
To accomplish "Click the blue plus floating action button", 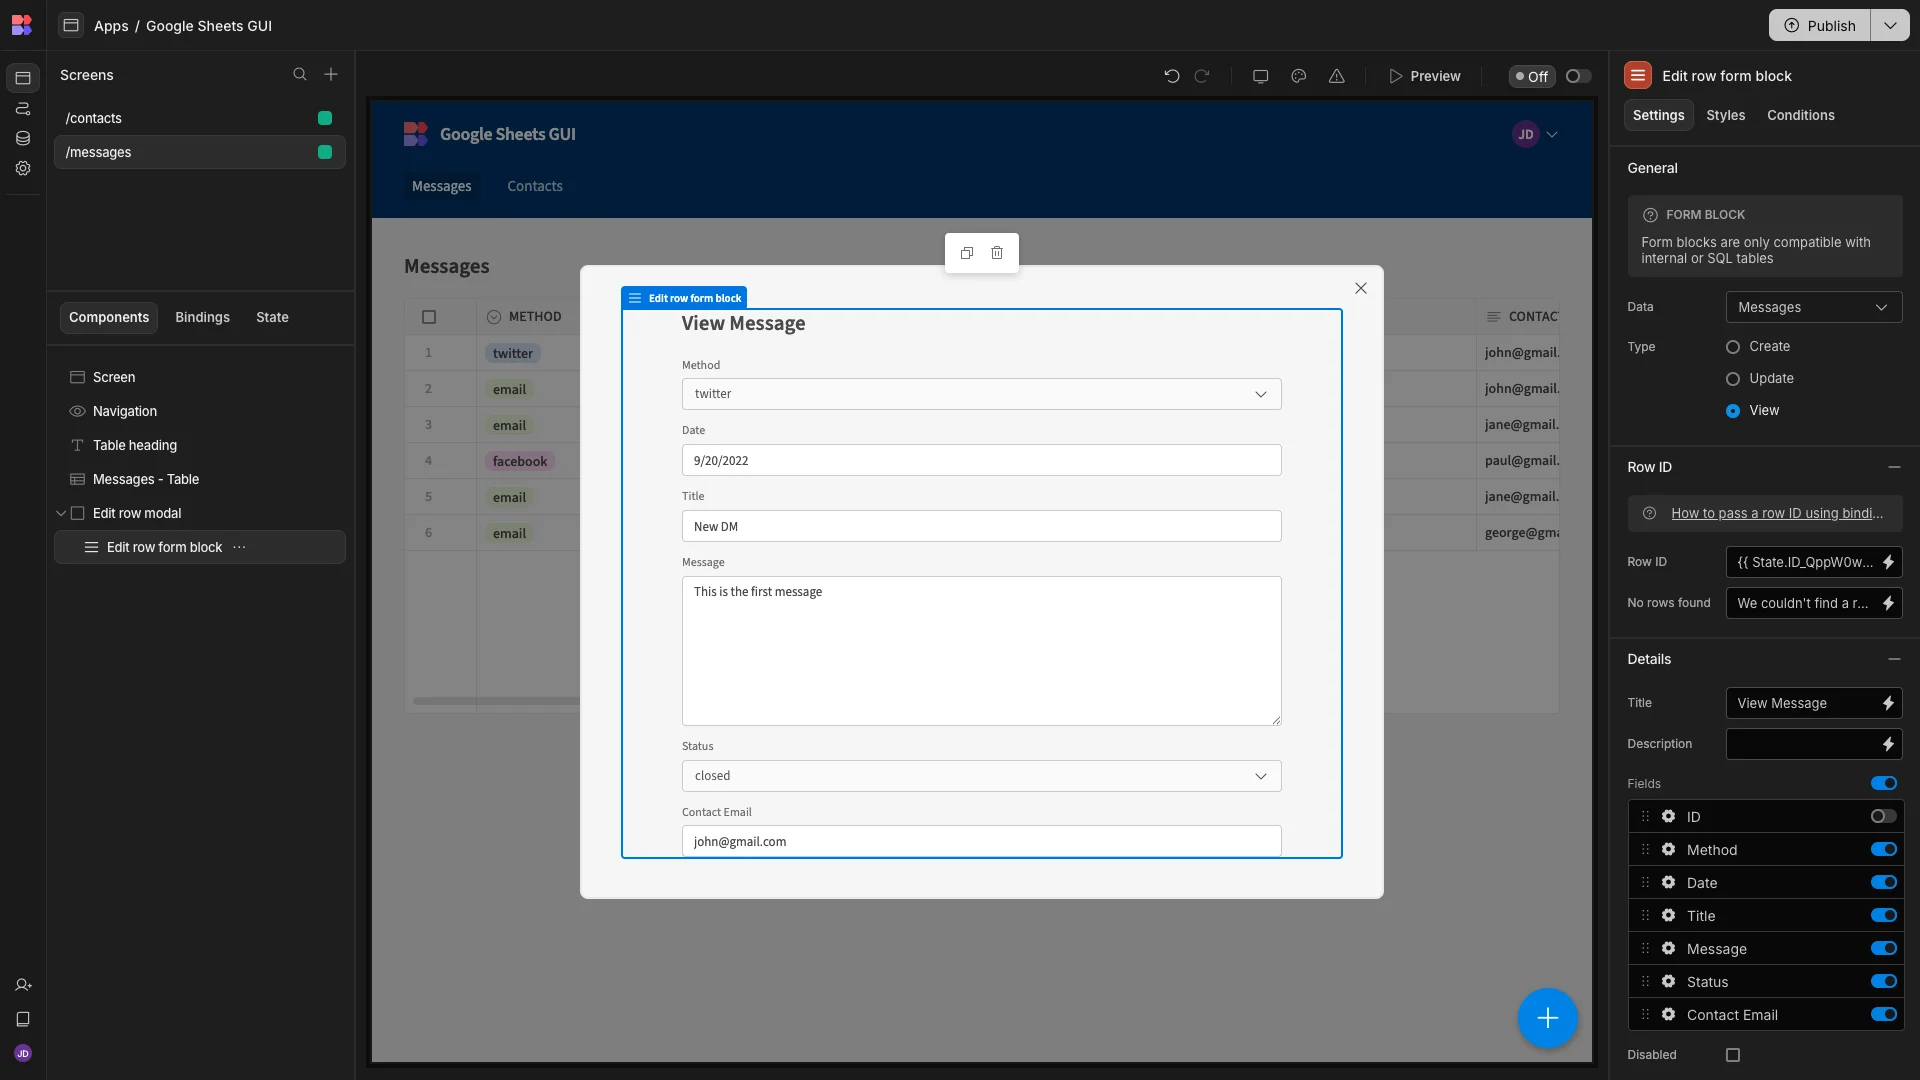I will (1548, 1018).
